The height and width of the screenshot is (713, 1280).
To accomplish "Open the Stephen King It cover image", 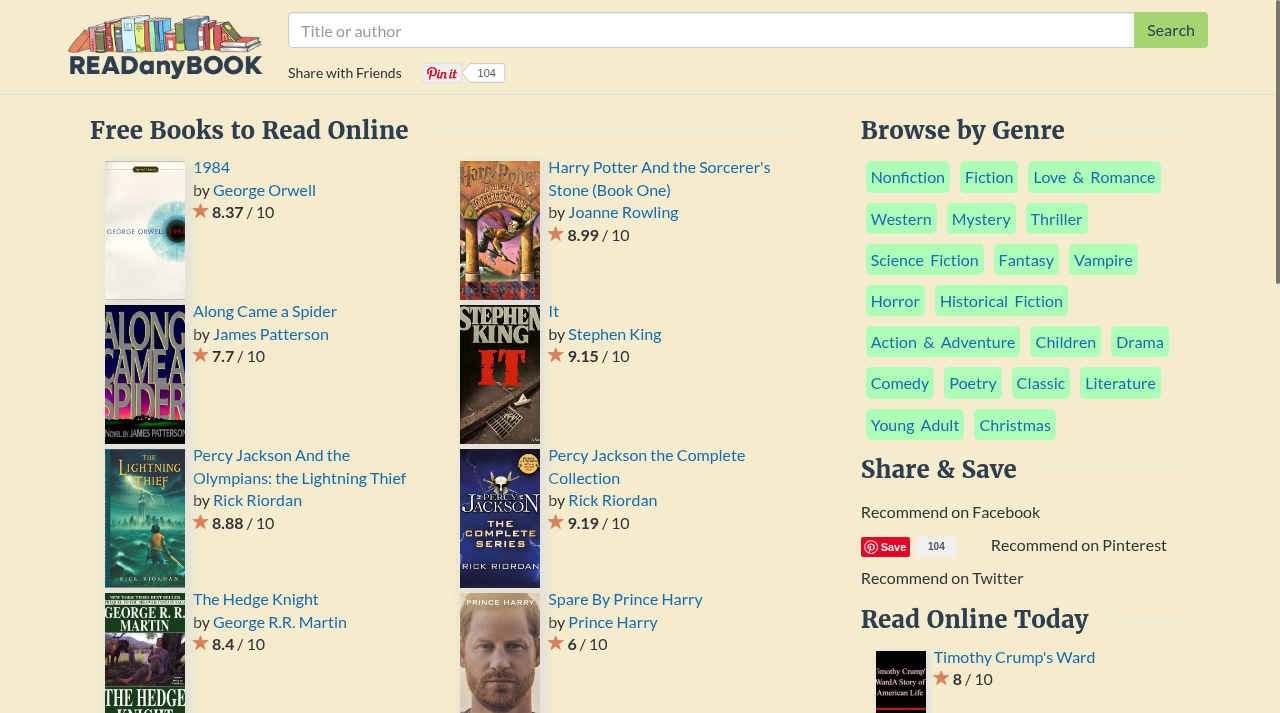I will 500,374.
